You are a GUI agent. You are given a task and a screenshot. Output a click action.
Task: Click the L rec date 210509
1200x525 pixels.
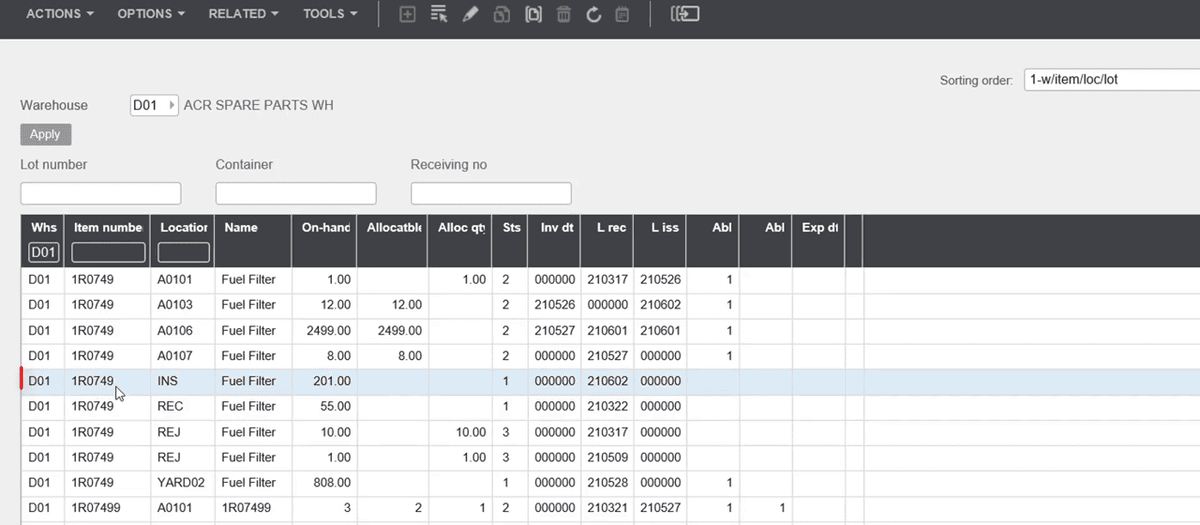pos(608,457)
